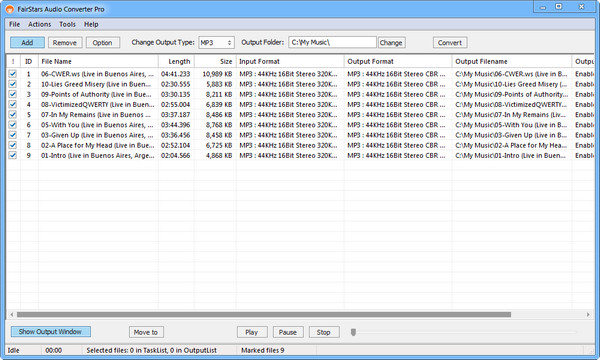Select file name 02-A Place for My Head
The height and width of the screenshot is (360, 600).
[x=98, y=145]
